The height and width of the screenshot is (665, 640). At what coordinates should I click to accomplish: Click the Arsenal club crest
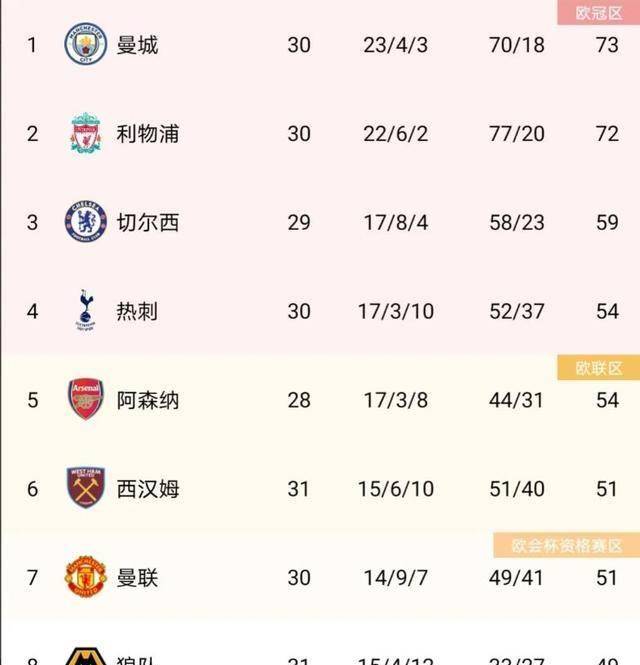tap(86, 399)
